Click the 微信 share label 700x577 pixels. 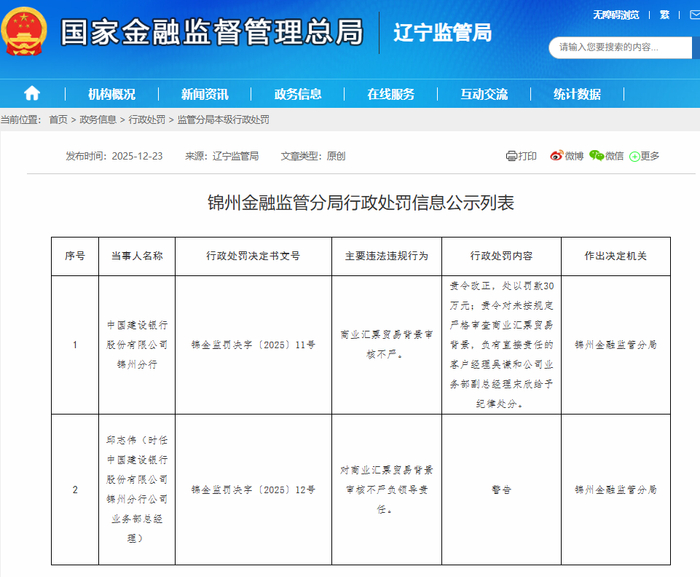pyautogui.click(x=614, y=156)
